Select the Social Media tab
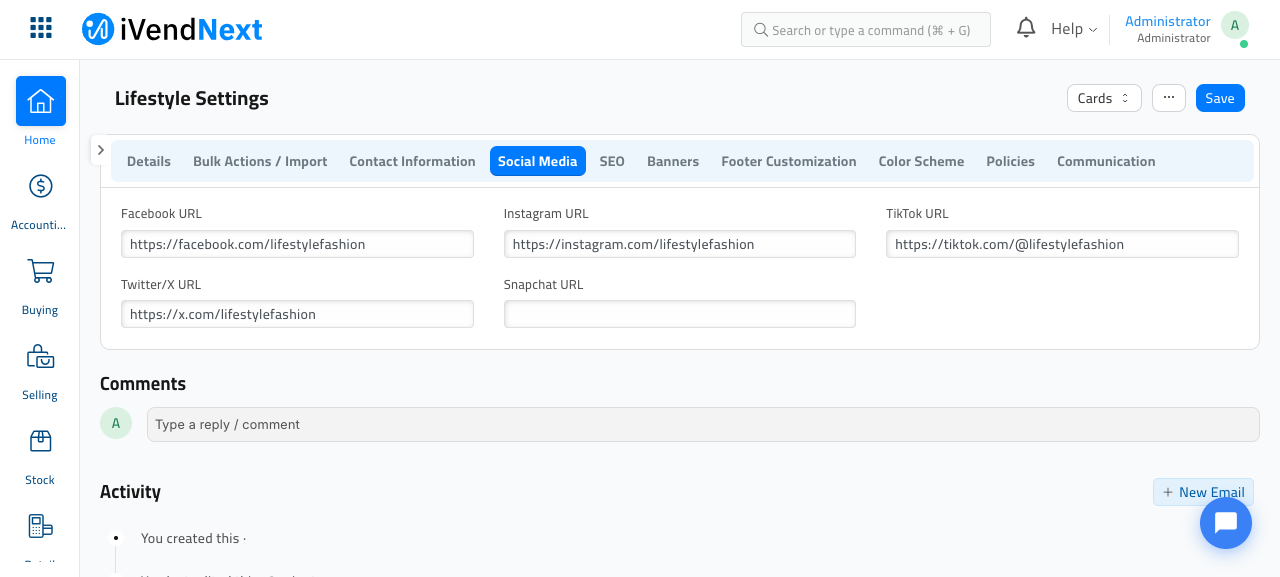 (x=538, y=161)
